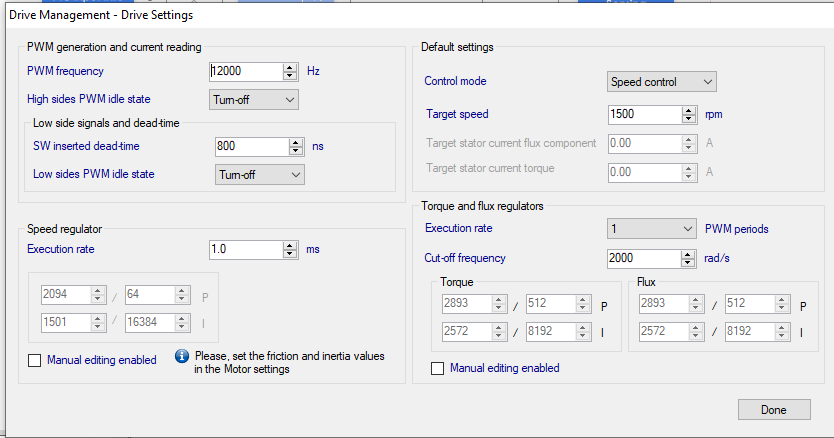The image size is (834, 438).
Task: Click Speed regulator I numerator field 1501
Action: click(x=66, y=323)
